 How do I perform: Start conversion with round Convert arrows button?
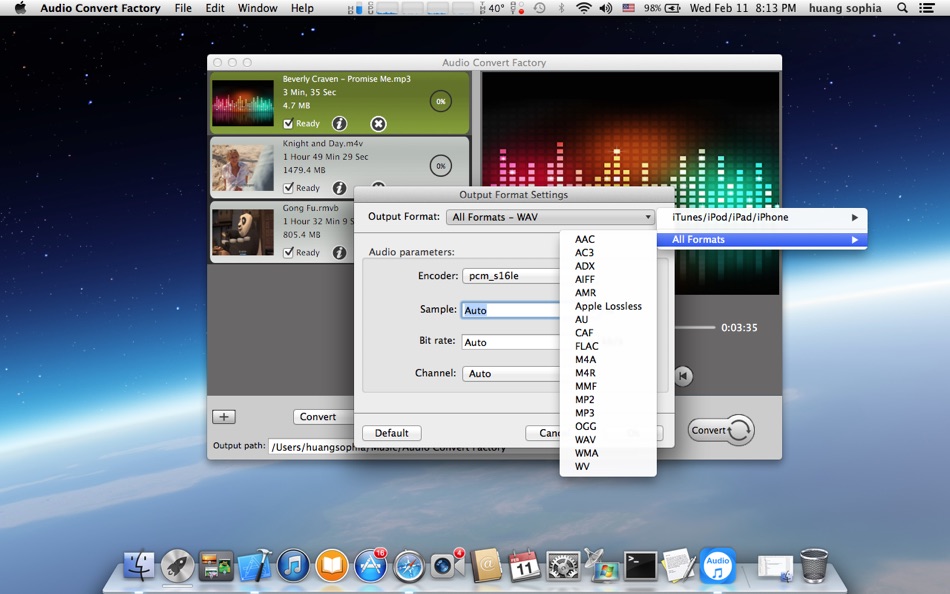(721, 430)
